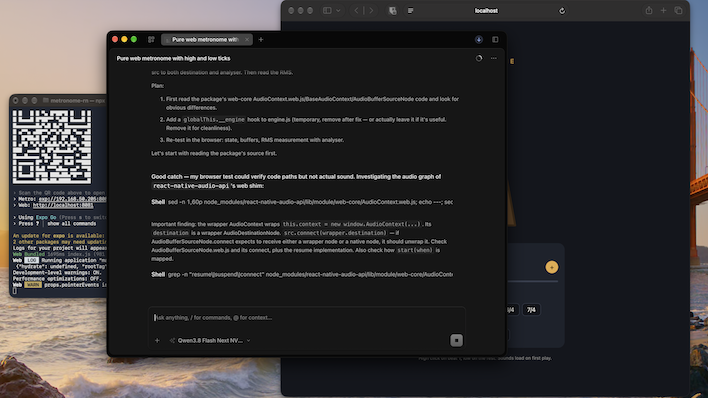Expand the Shell 'grep -n resume' command row
This screenshot has width=708, height=398.
302,274
